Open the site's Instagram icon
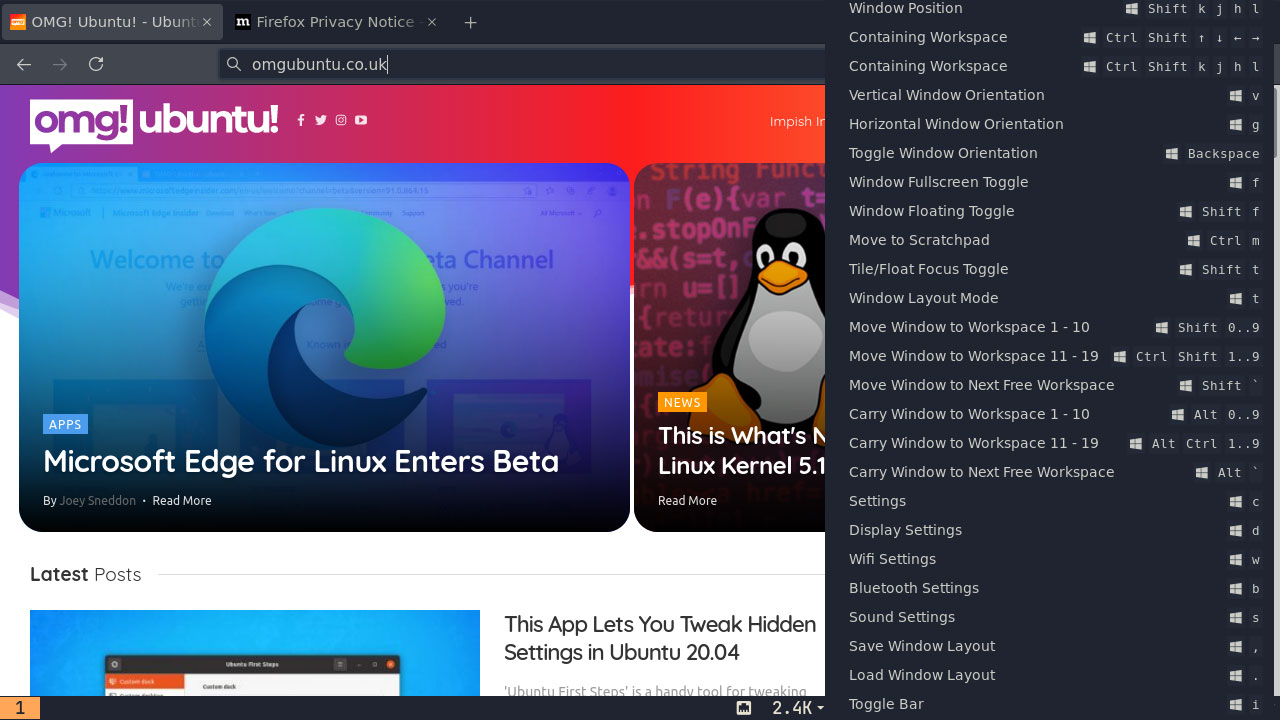1280x720 pixels. click(x=341, y=120)
